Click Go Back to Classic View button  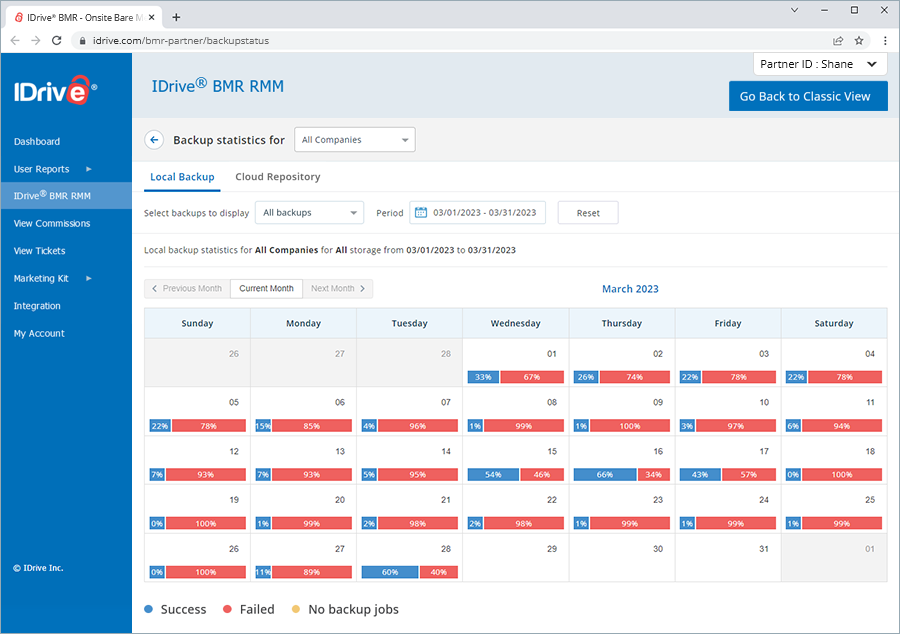click(x=808, y=96)
